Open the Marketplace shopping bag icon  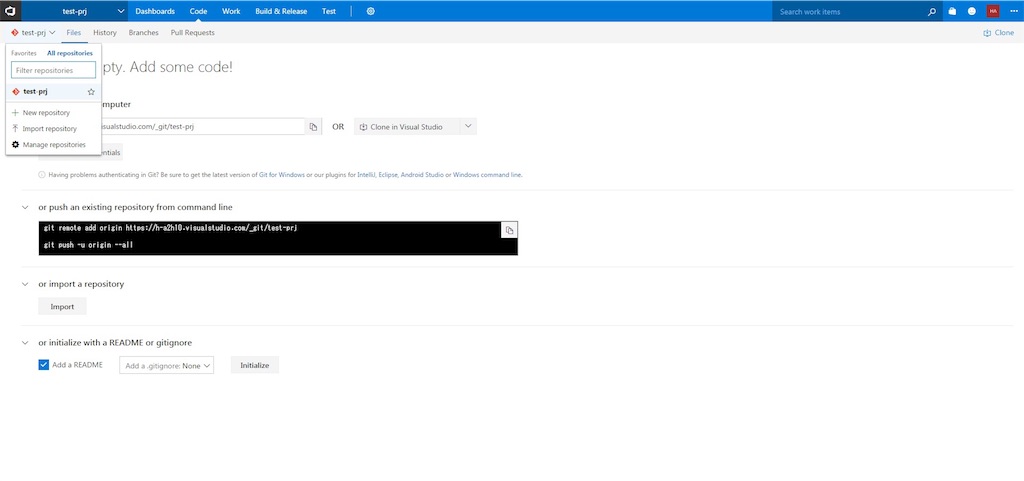pyautogui.click(x=952, y=11)
